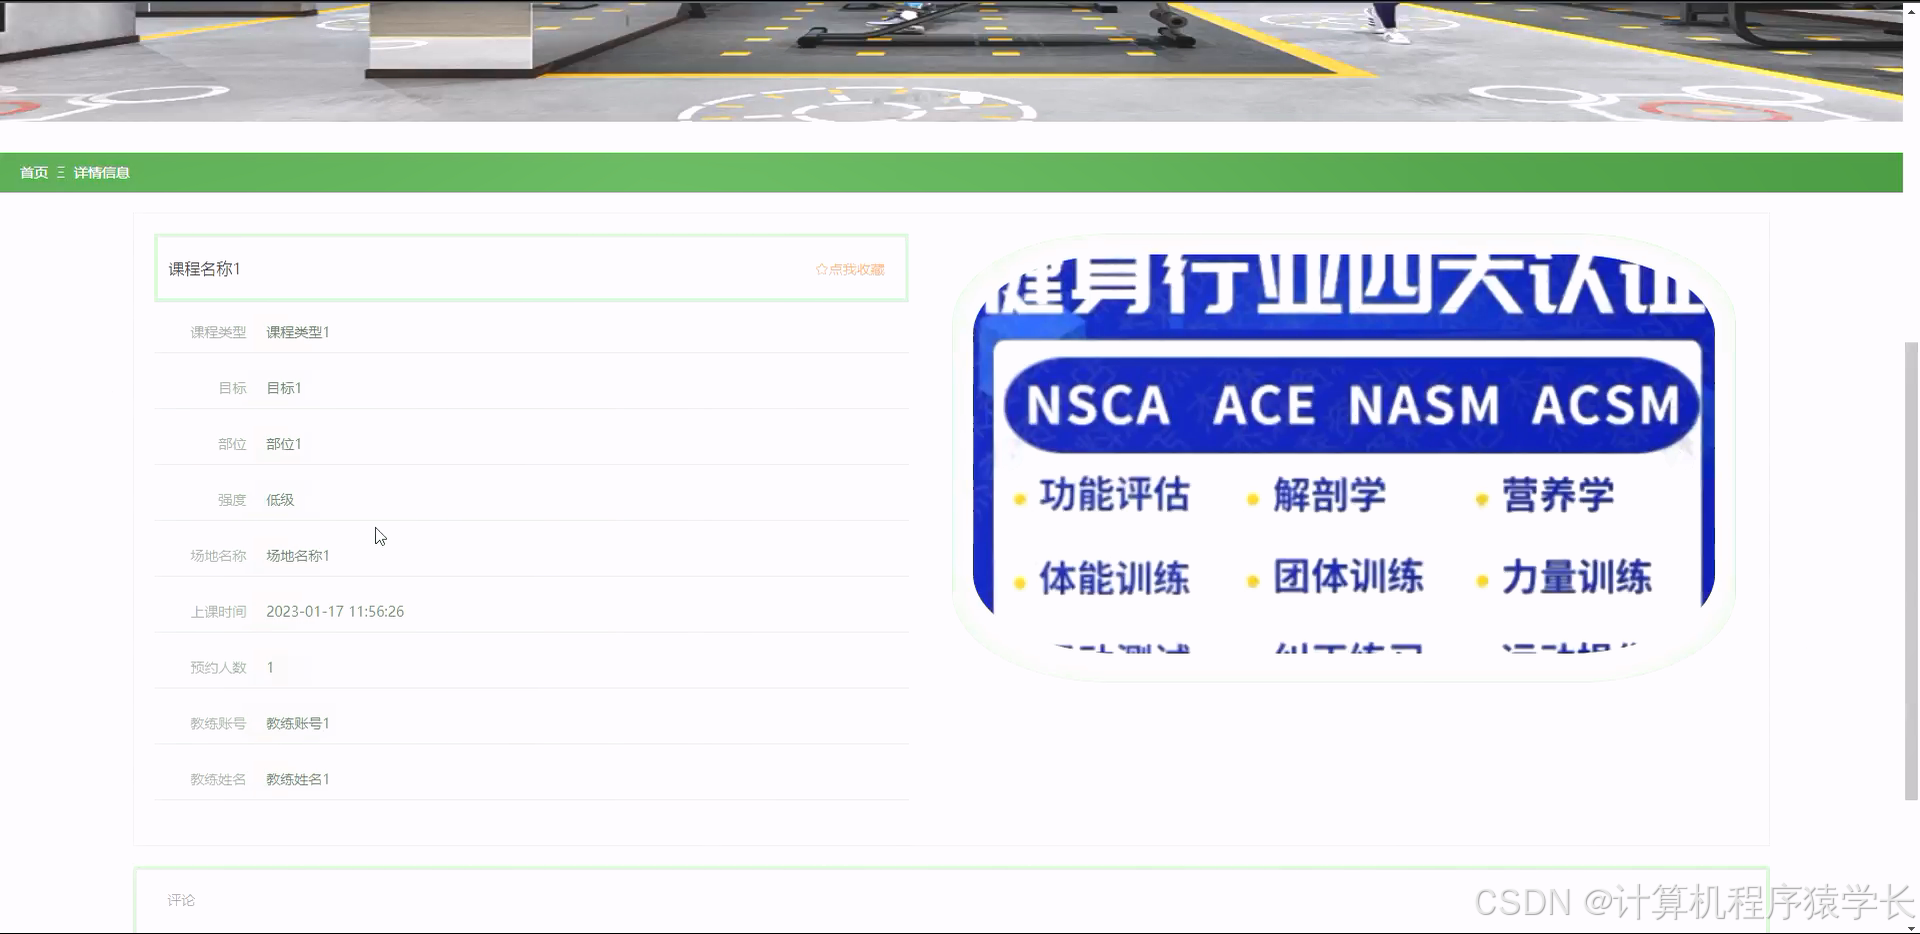
Task: Click the vertical page scrollbar thumb
Action: click(1912, 571)
